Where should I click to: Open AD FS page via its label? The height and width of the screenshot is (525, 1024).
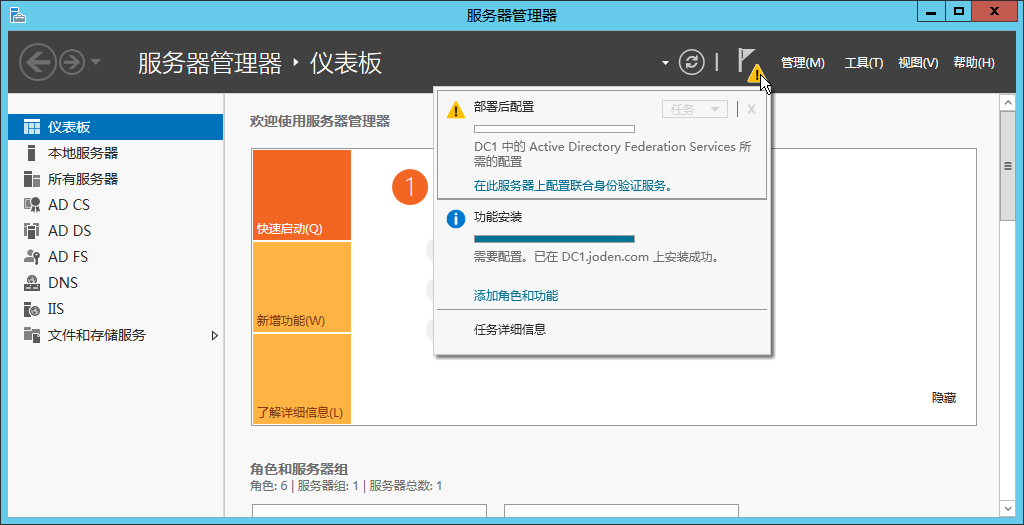click(x=68, y=257)
